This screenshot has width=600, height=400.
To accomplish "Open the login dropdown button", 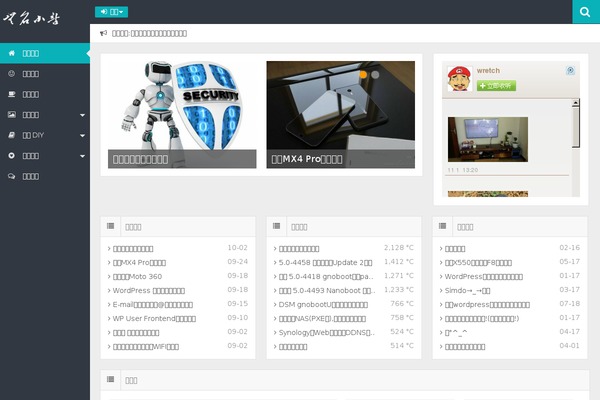I will click(x=111, y=12).
